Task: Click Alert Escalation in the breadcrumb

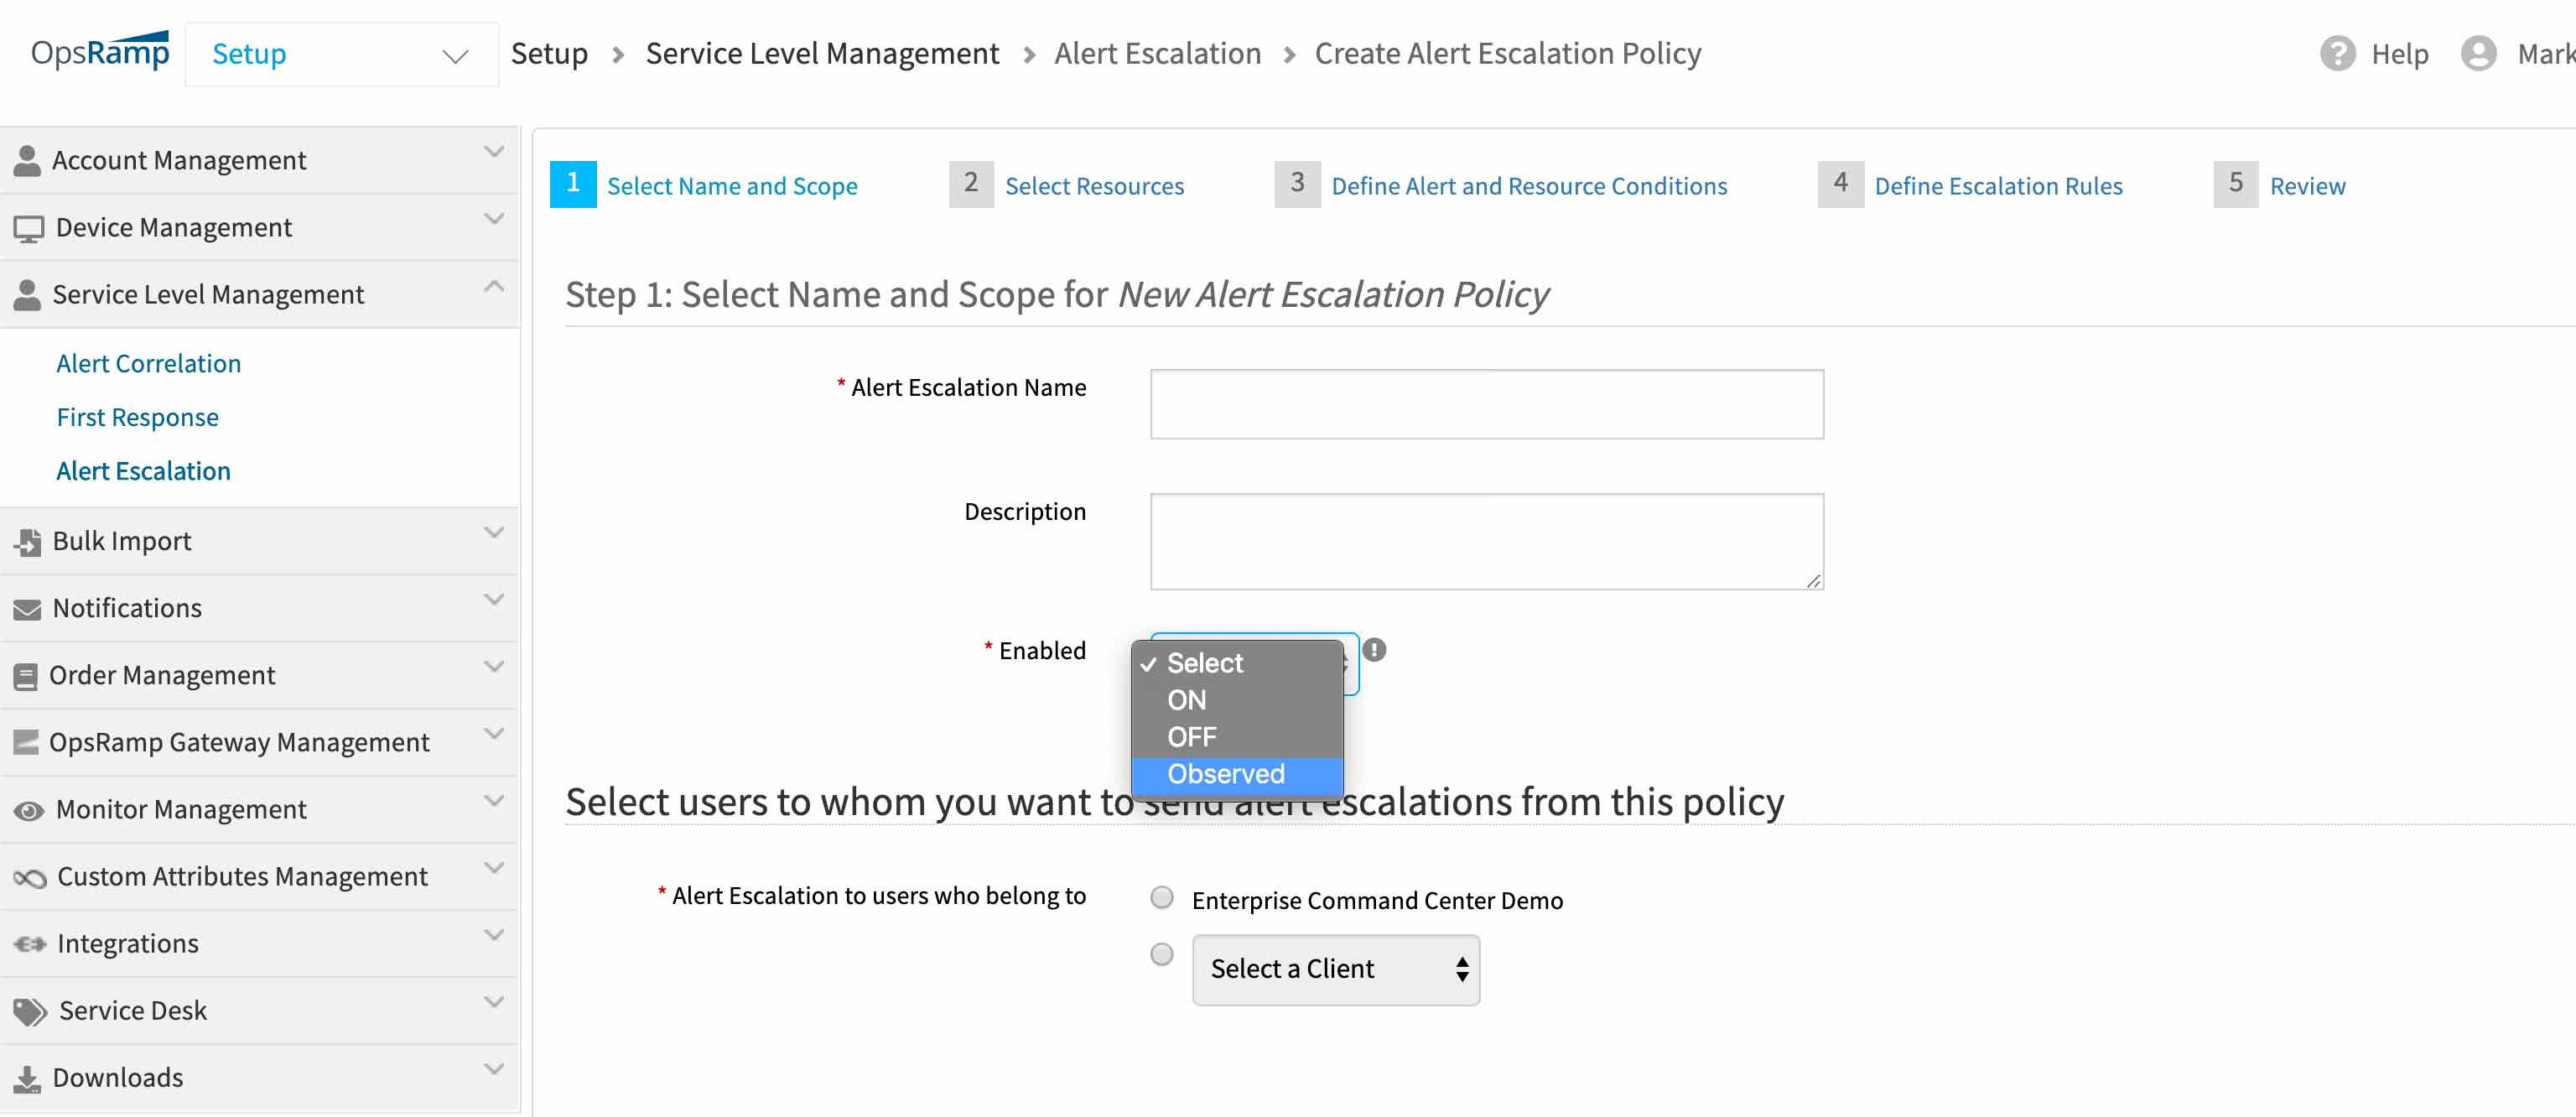Action: coord(1158,53)
